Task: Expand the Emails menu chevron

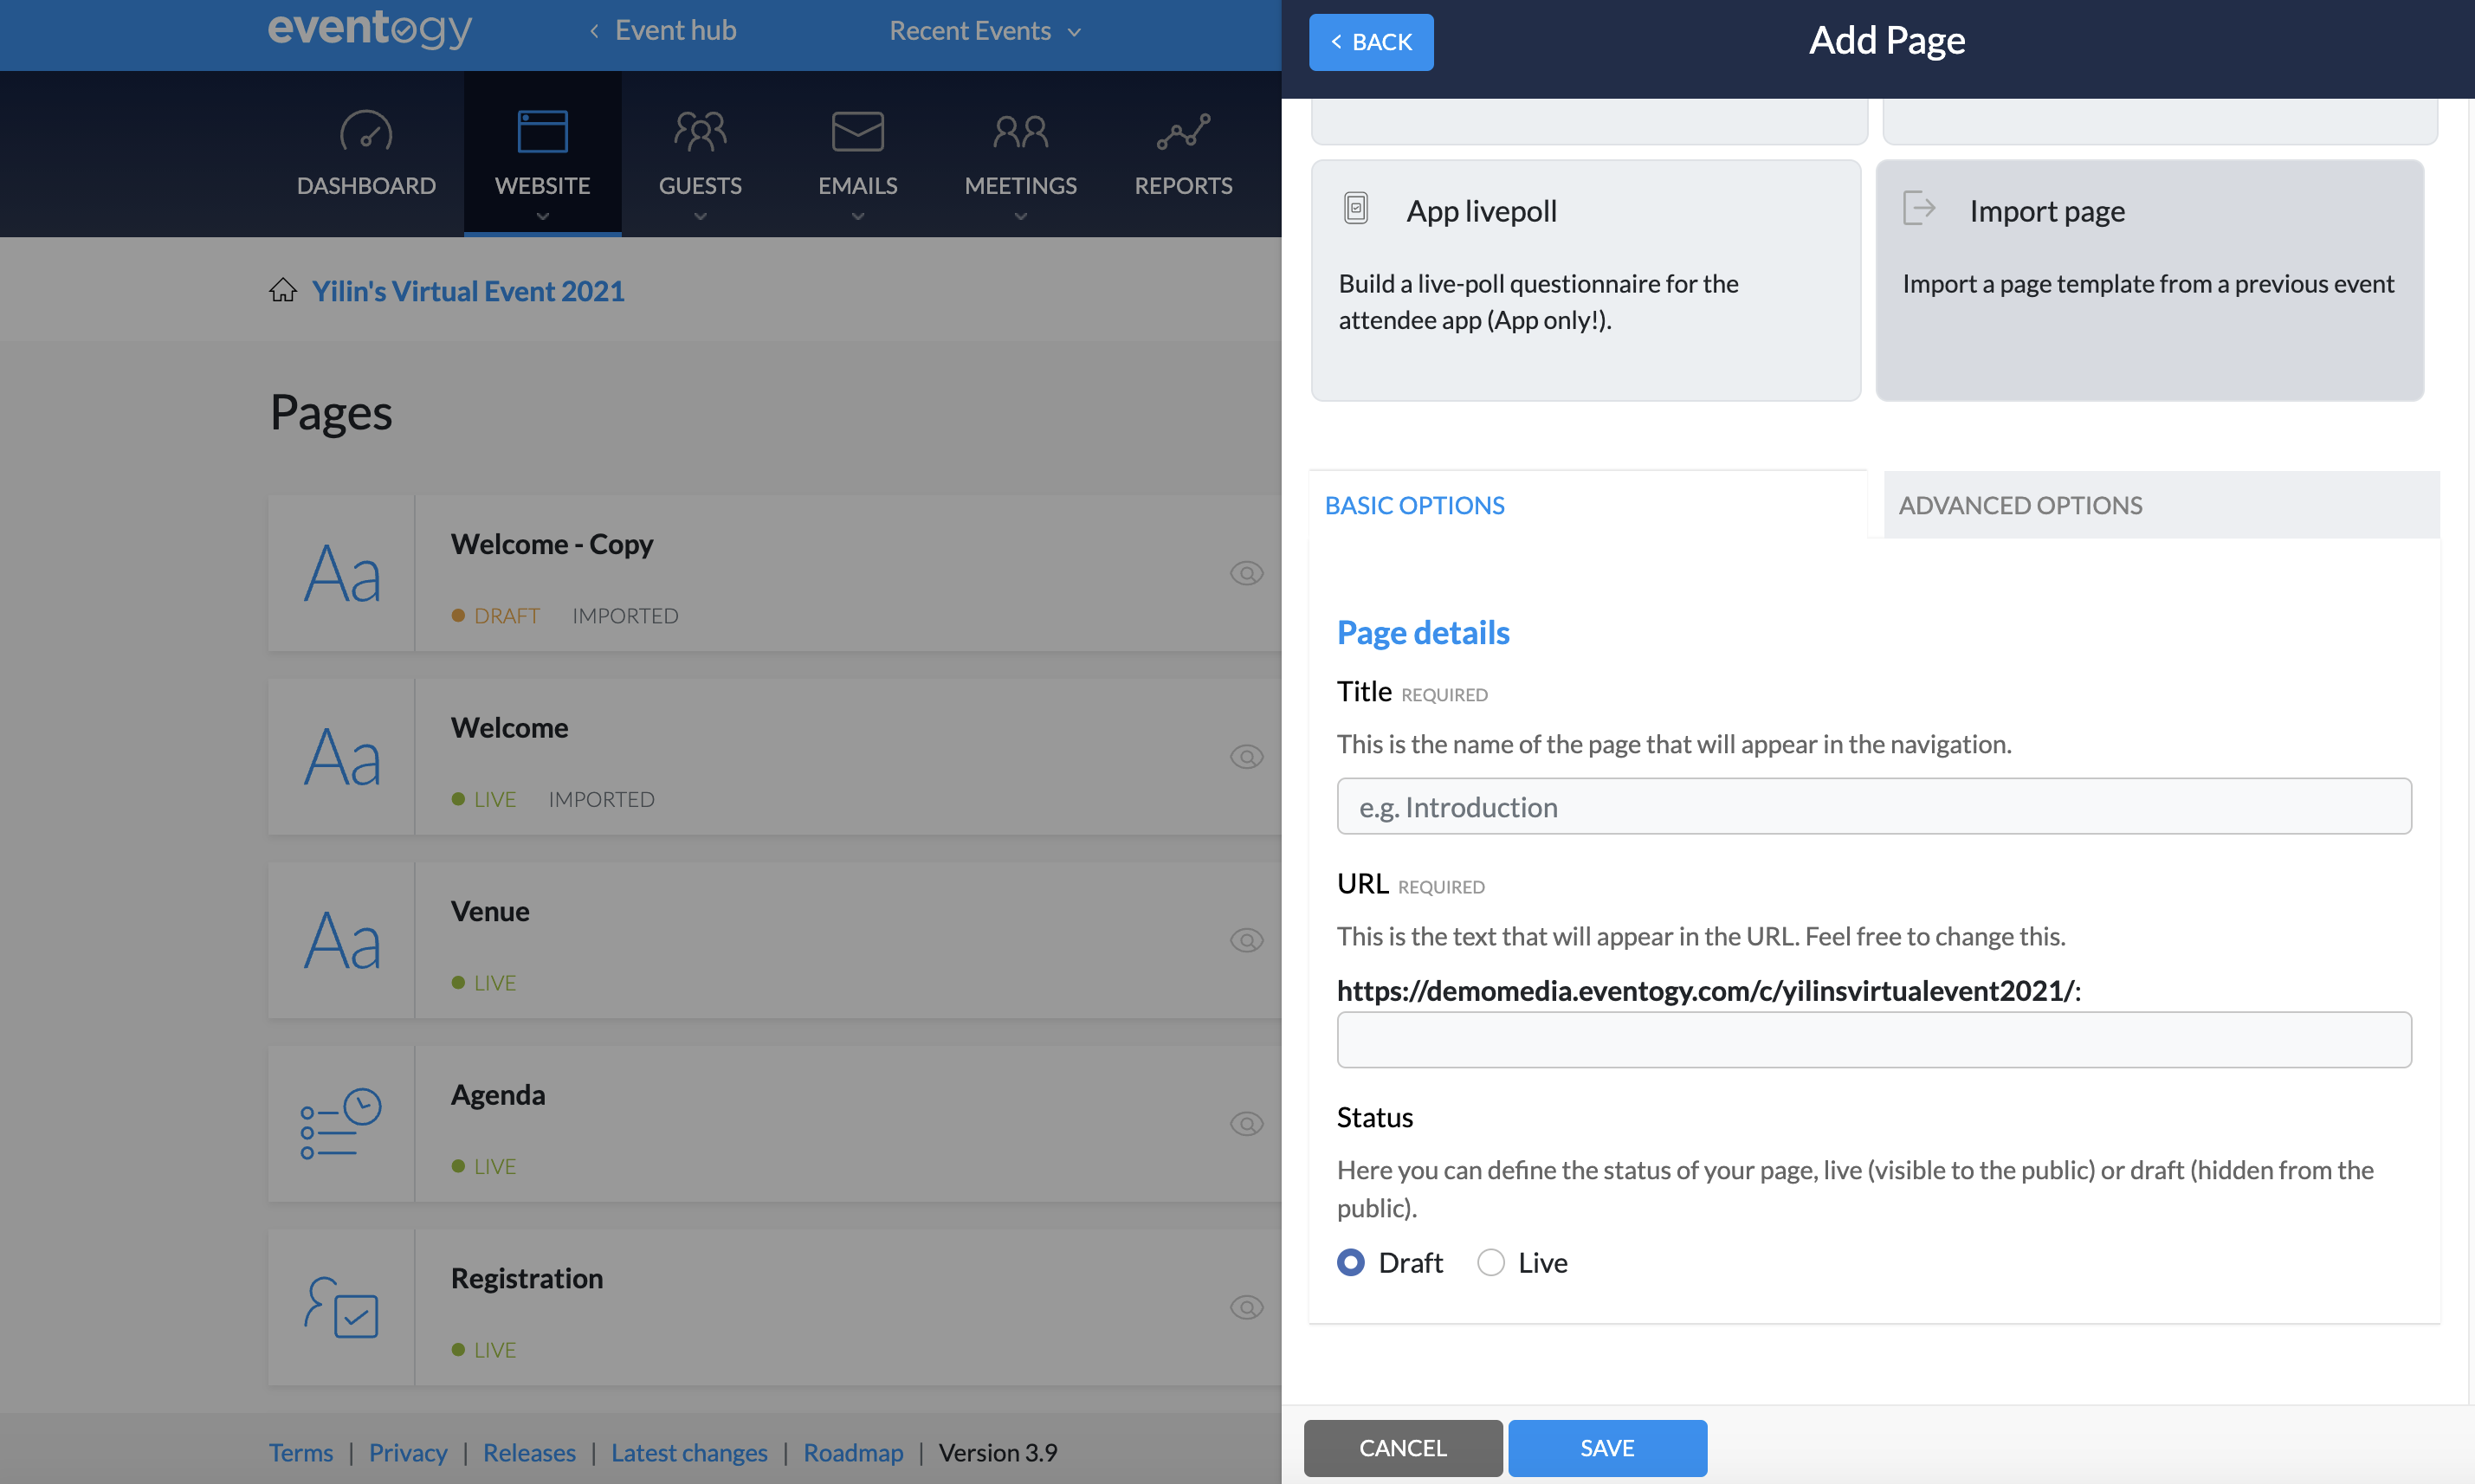Action: 856,216
